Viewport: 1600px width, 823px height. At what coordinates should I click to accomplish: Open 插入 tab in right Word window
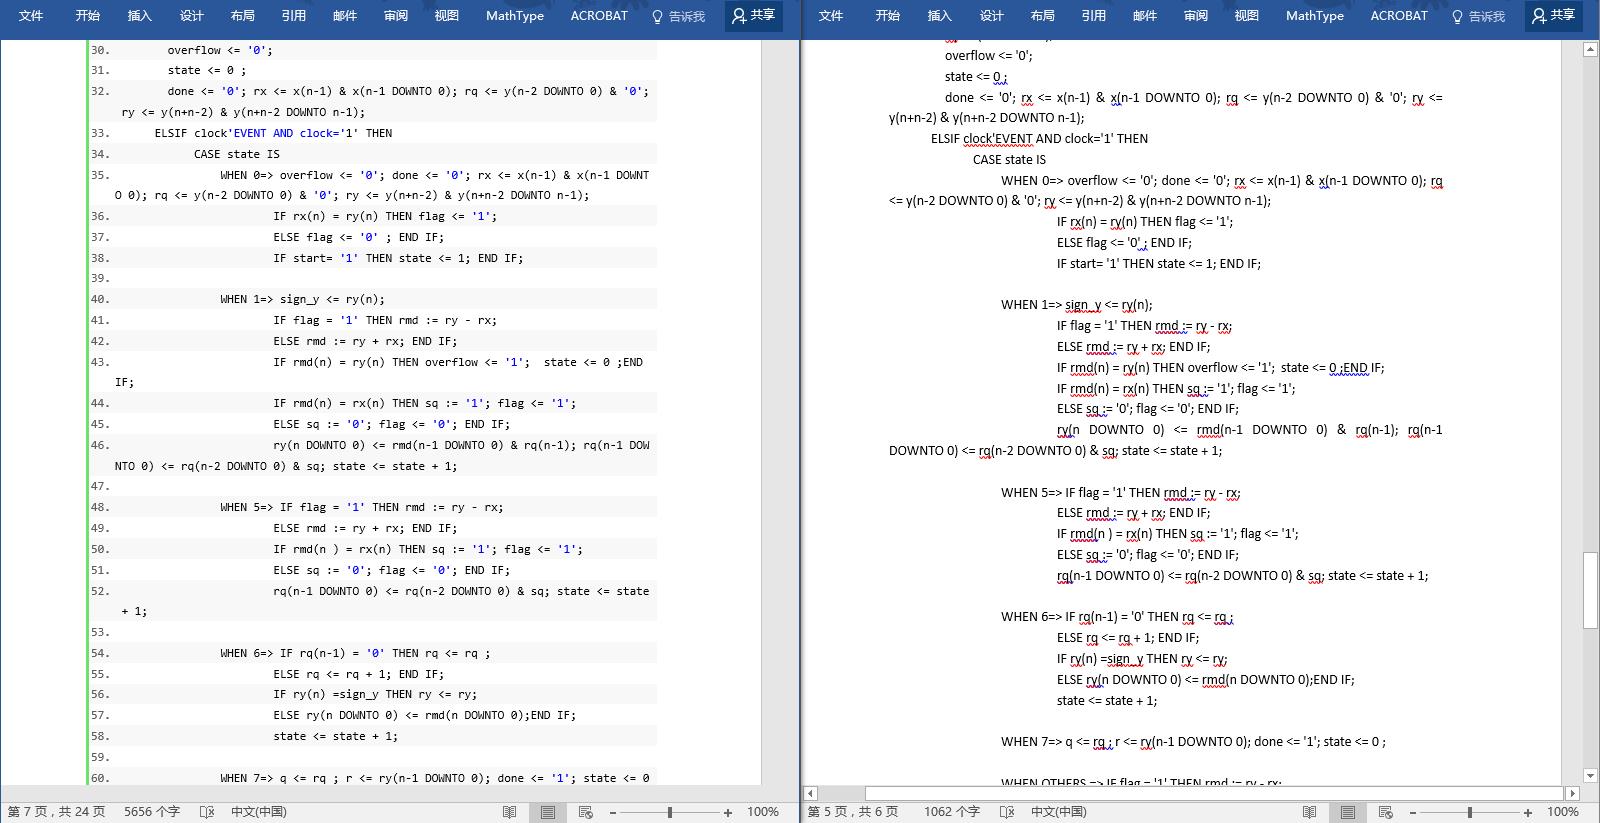point(940,15)
